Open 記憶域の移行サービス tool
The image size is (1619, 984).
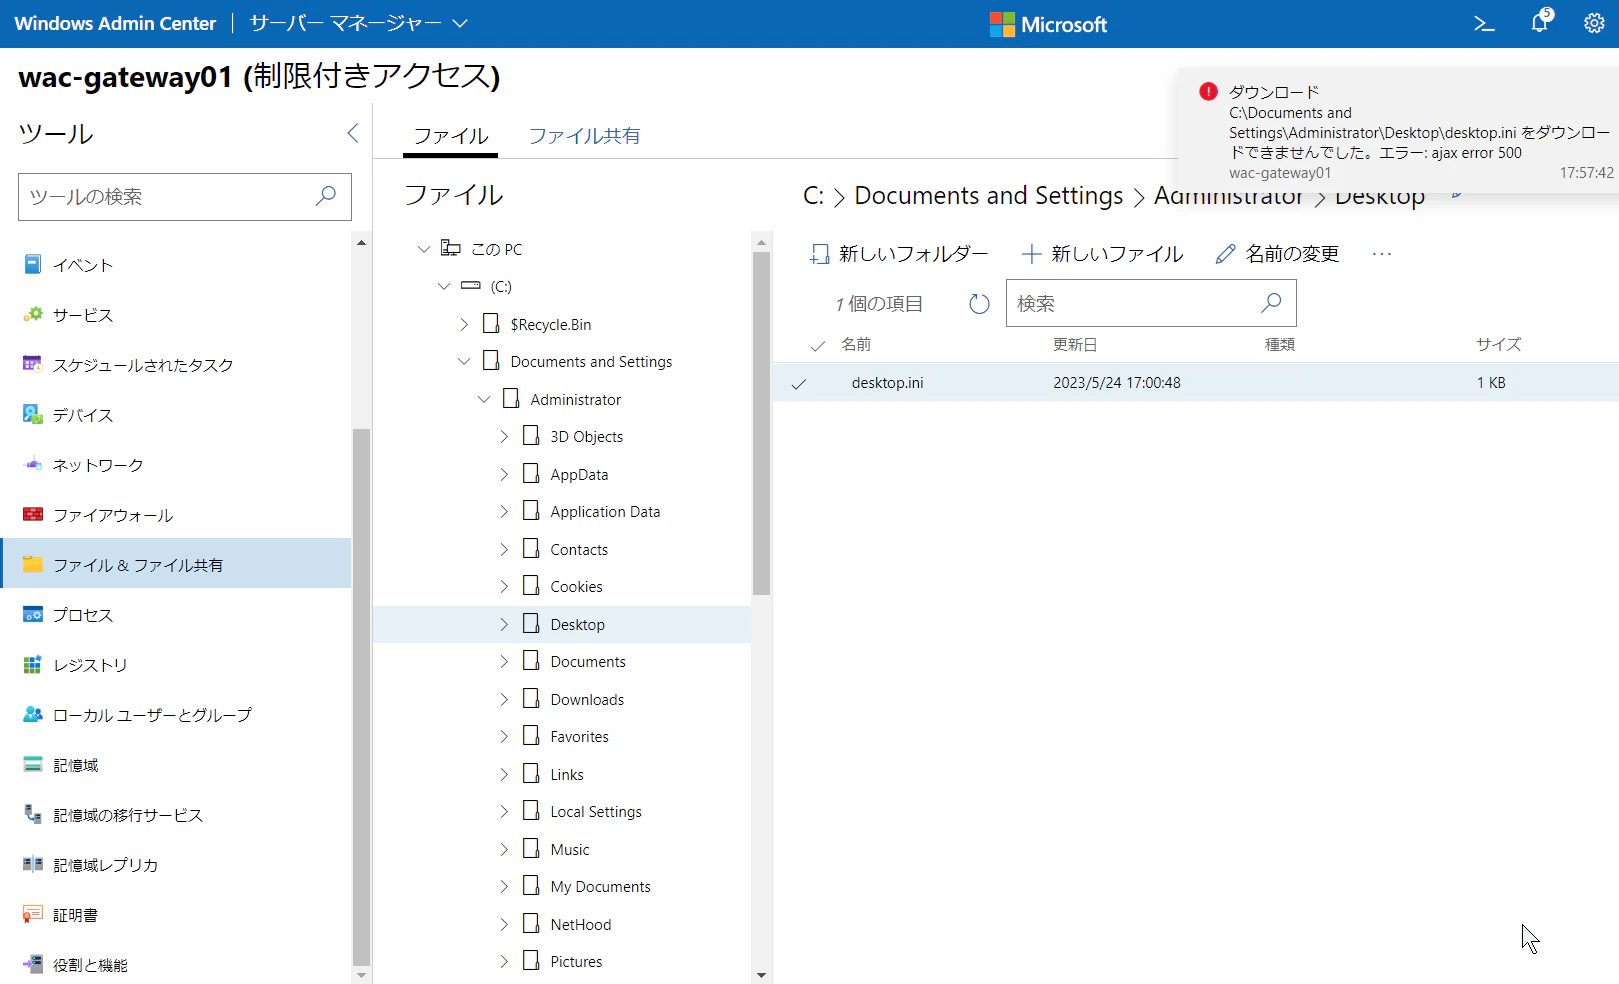coord(177,815)
